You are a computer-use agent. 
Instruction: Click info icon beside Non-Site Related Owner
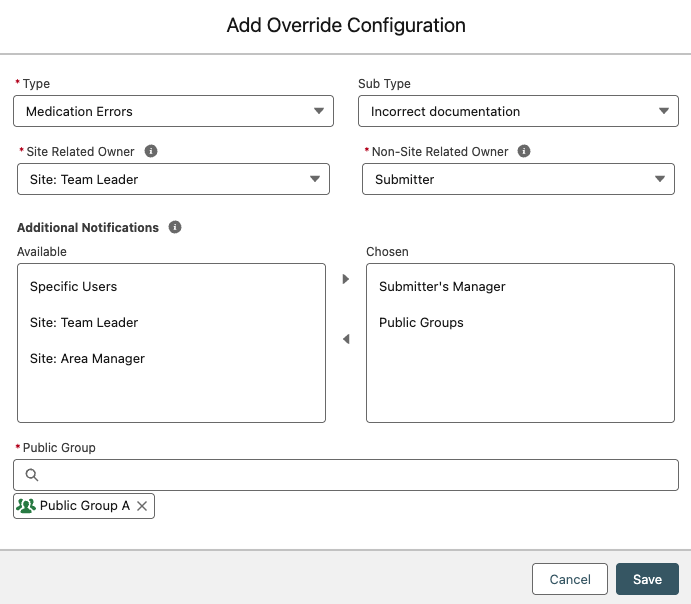pos(524,152)
